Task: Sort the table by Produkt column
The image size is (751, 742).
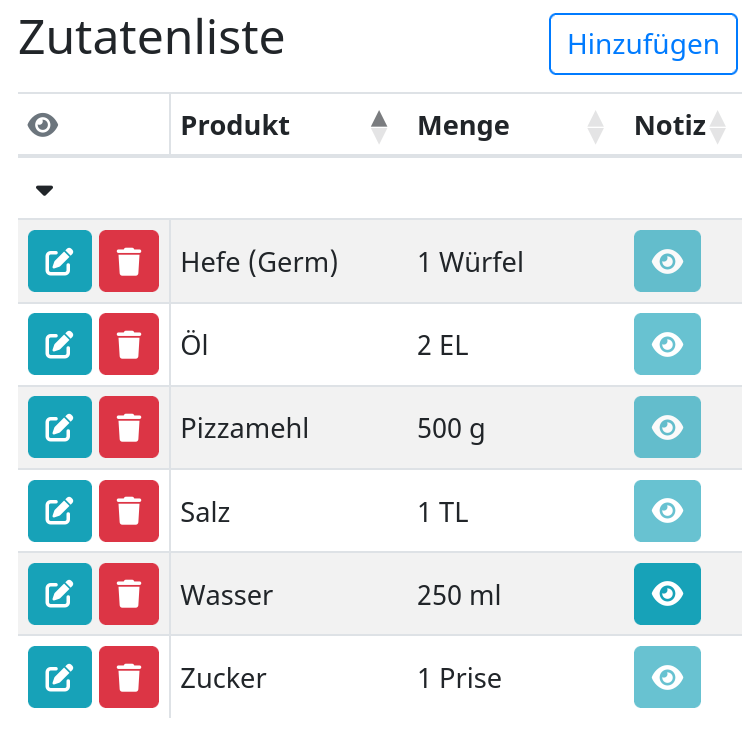Action: (284, 126)
